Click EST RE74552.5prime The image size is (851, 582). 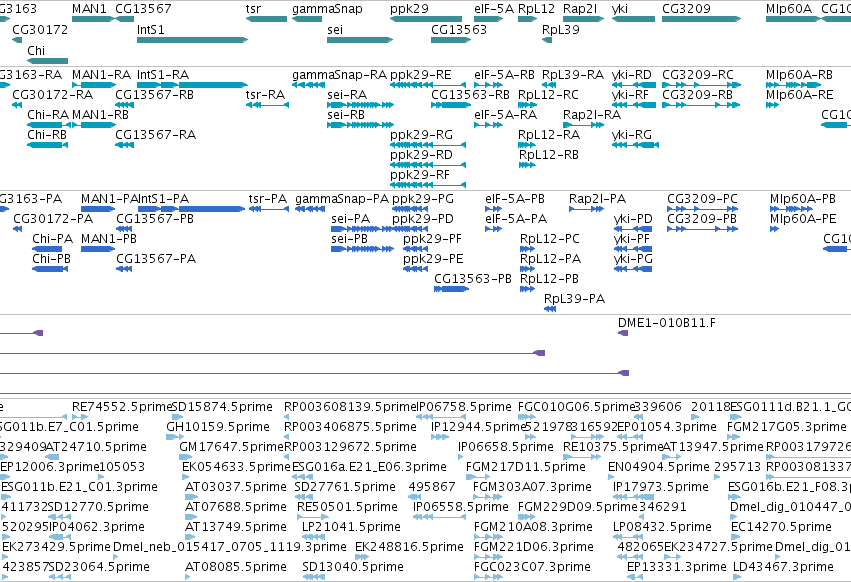[80, 417]
